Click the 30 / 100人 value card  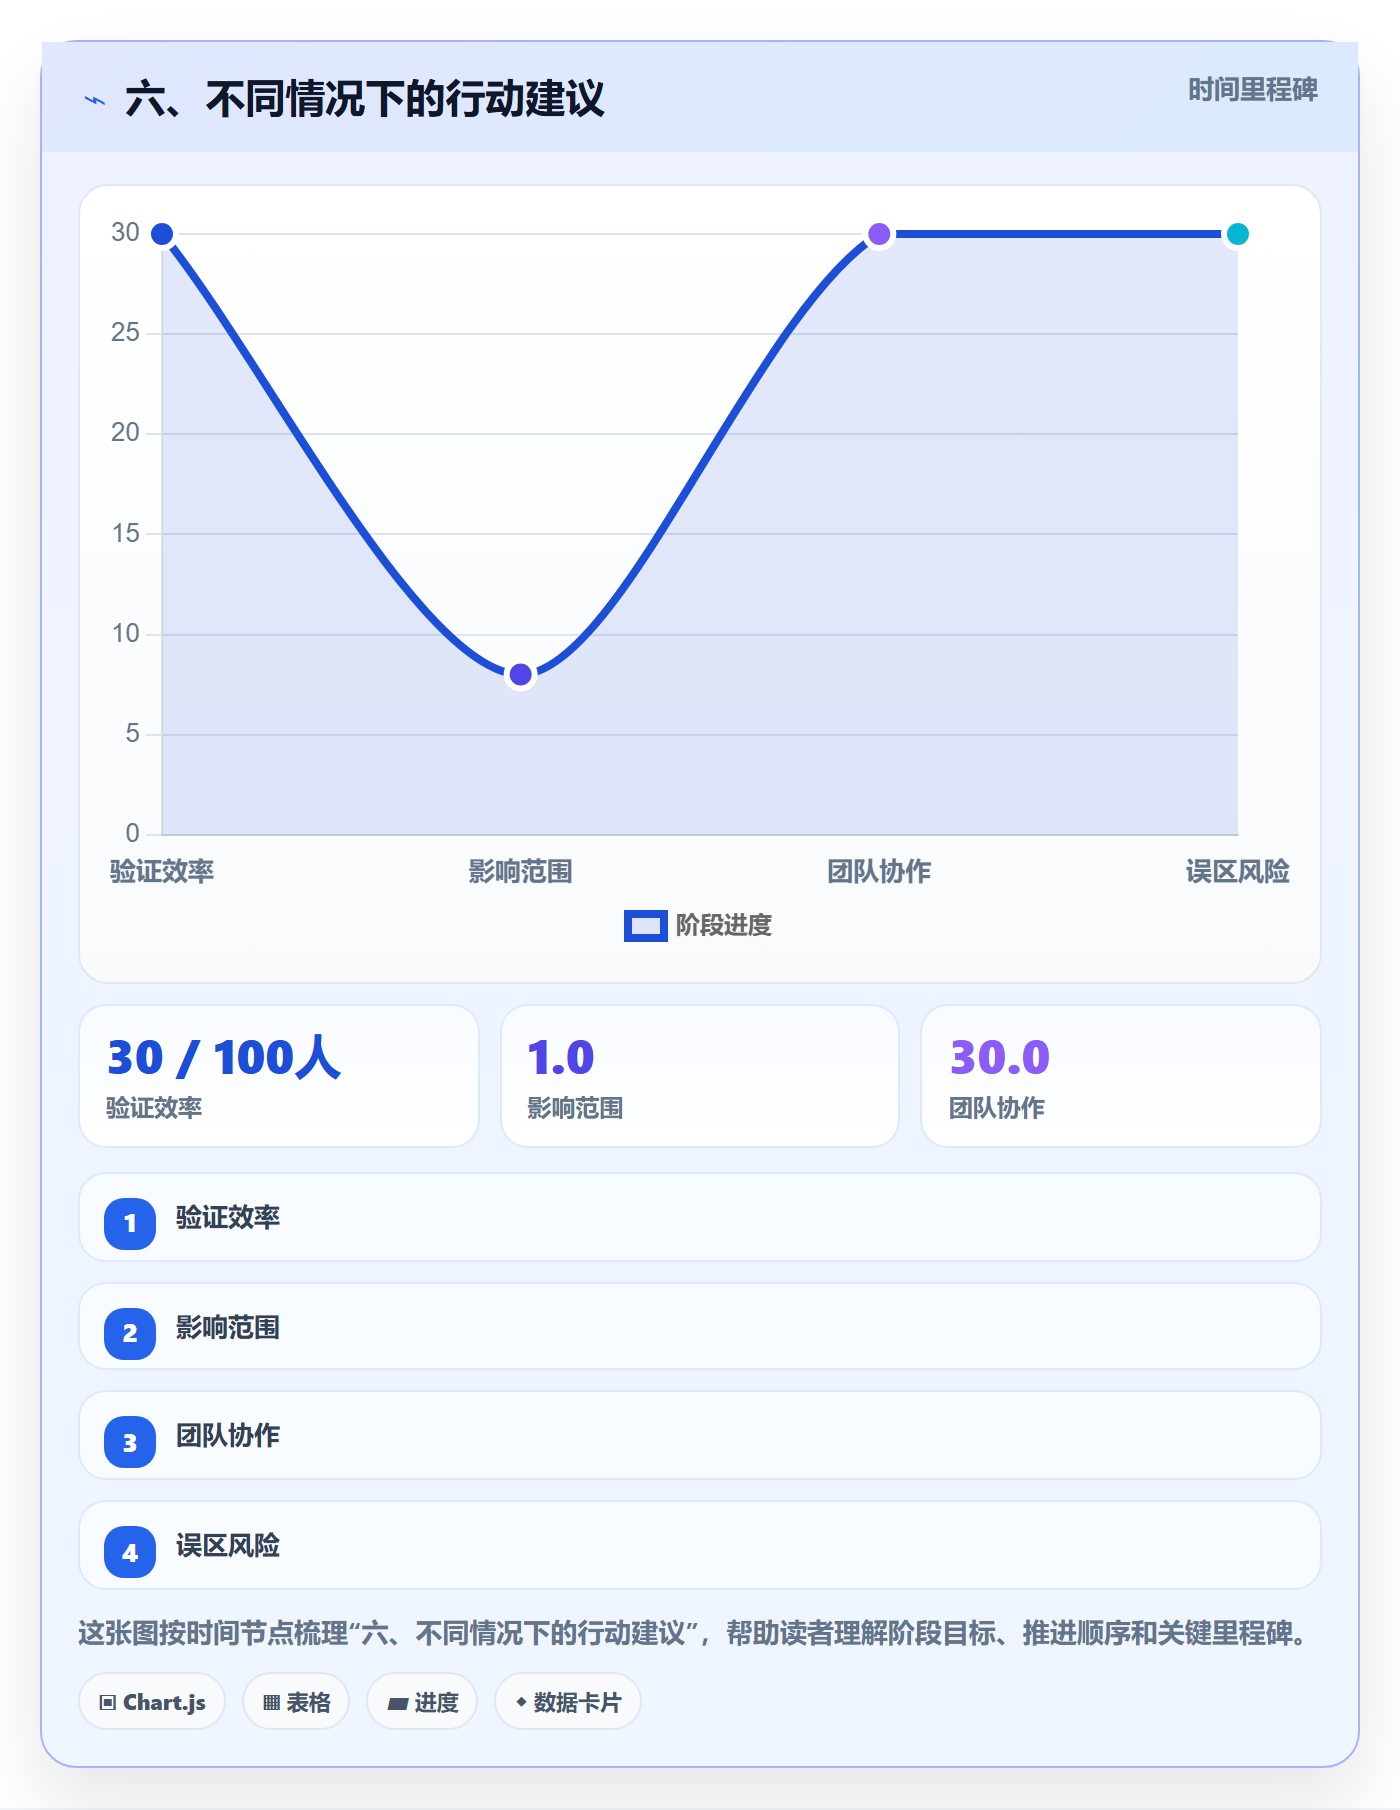click(279, 1076)
